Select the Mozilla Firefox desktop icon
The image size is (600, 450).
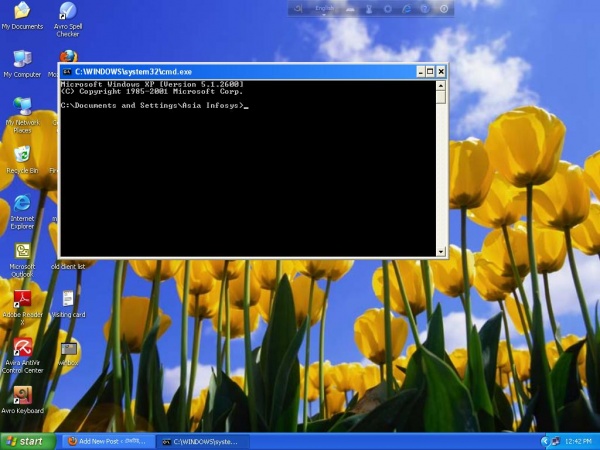pyautogui.click(x=68, y=57)
